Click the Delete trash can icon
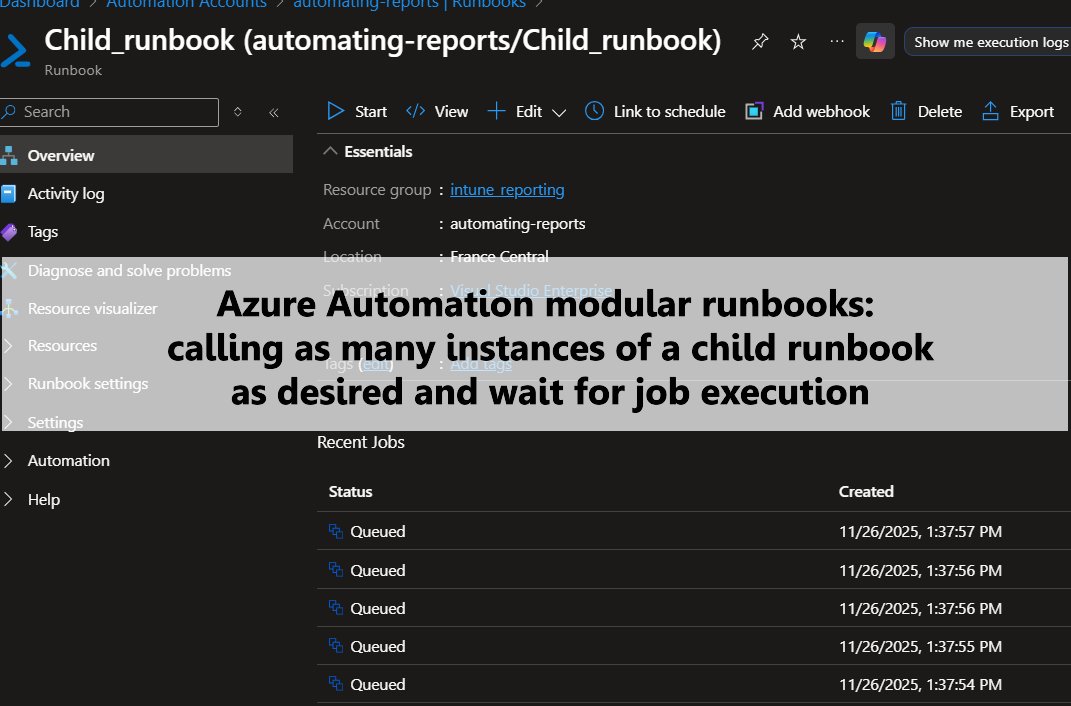The width and height of the screenshot is (1071, 706). [898, 111]
